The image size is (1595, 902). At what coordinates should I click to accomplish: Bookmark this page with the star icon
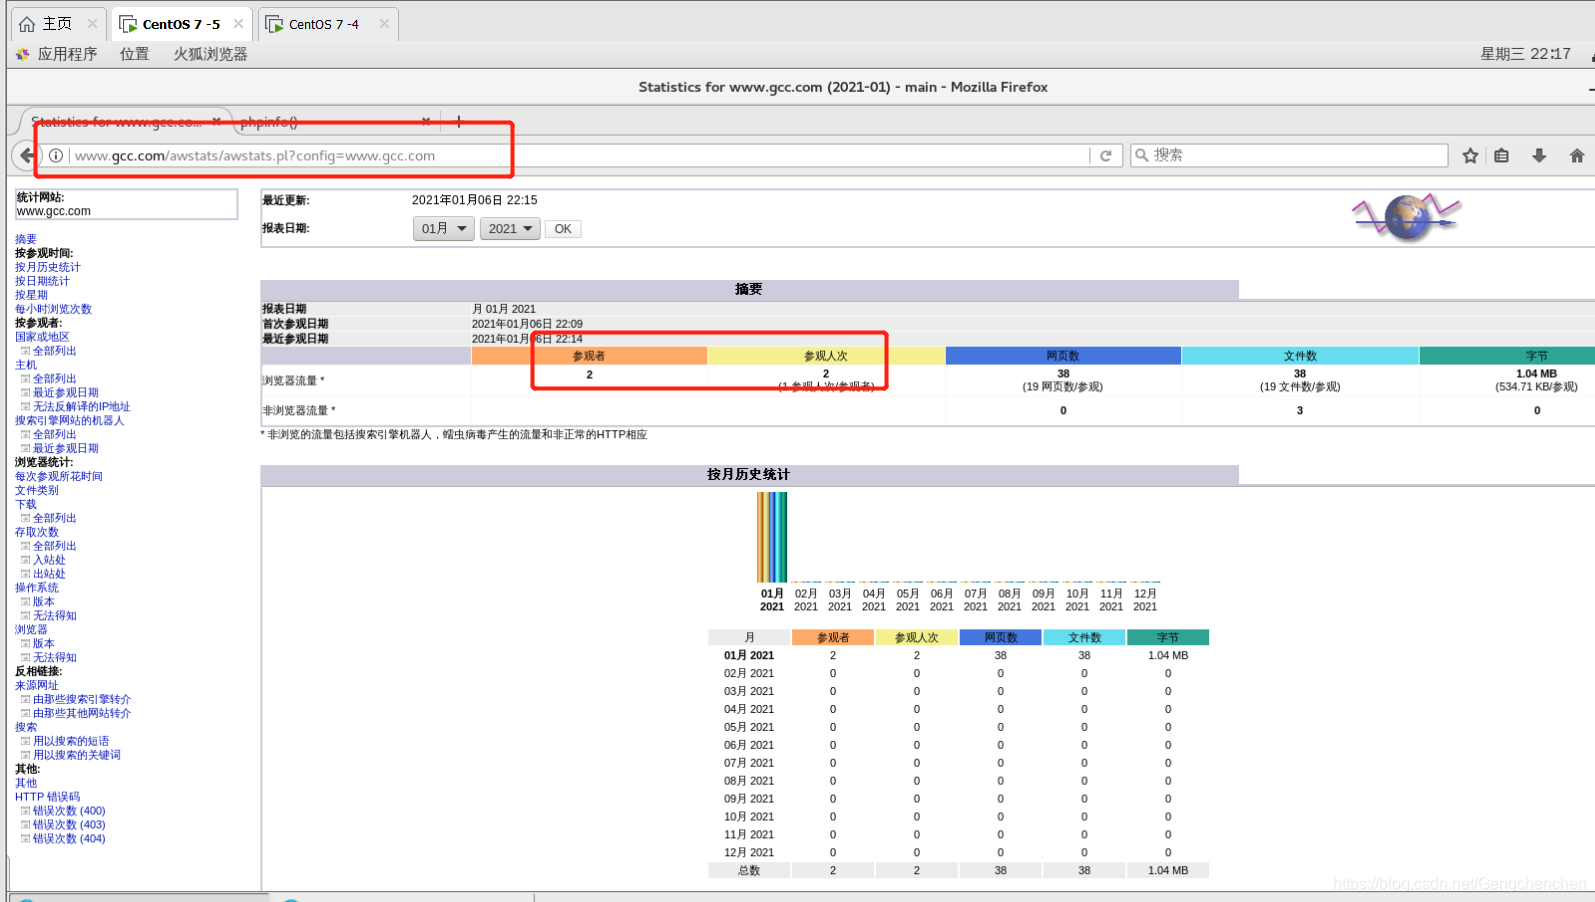click(1470, 155)
